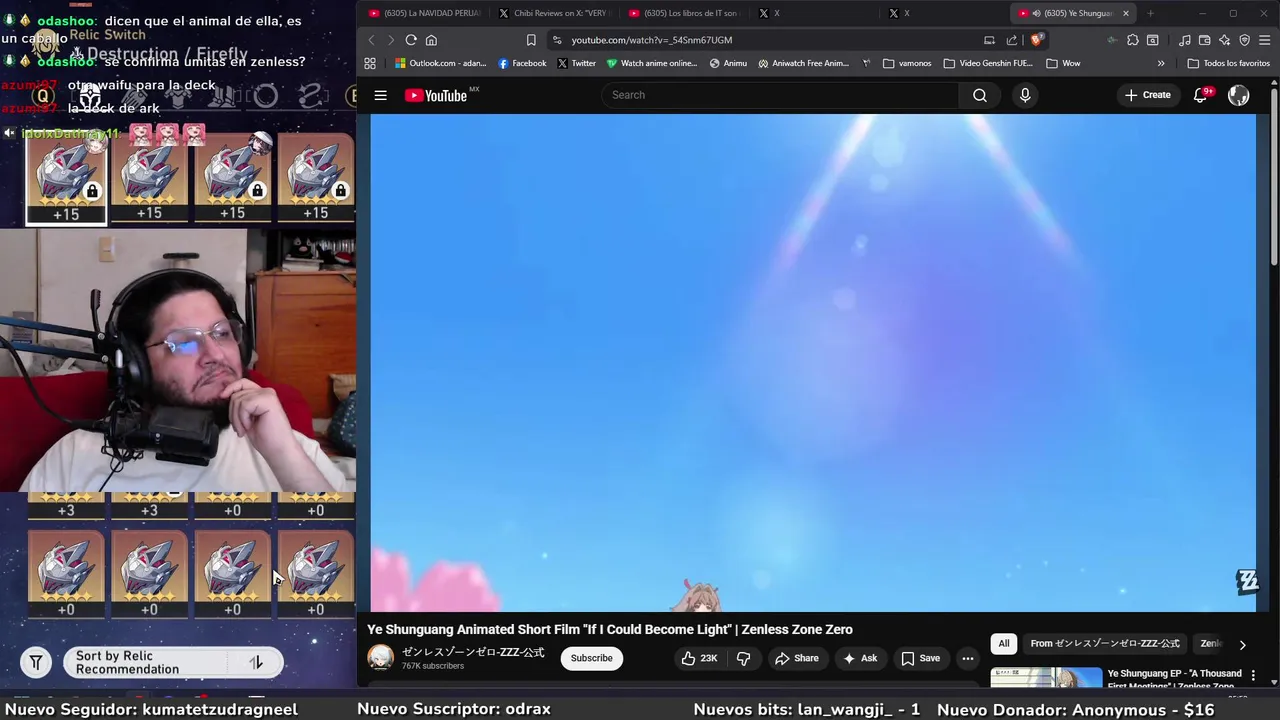The width and height of the screenshot is (1280, 720).
Task: Like the video with 23K thumbs up
Action: click(x=699, y=658)
